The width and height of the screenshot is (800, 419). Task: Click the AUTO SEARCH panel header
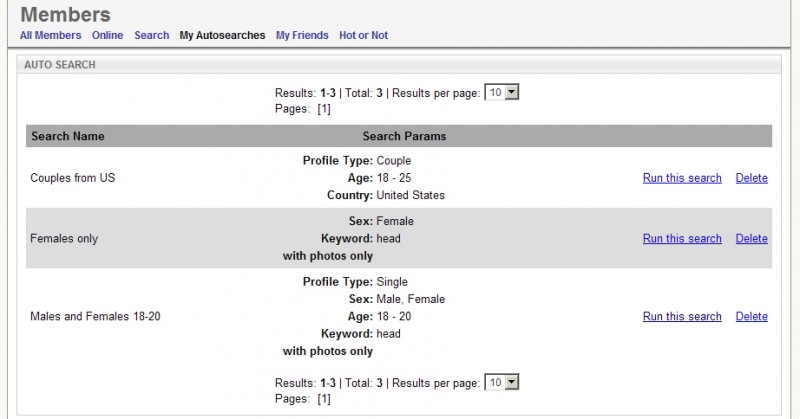pos(59,64)
